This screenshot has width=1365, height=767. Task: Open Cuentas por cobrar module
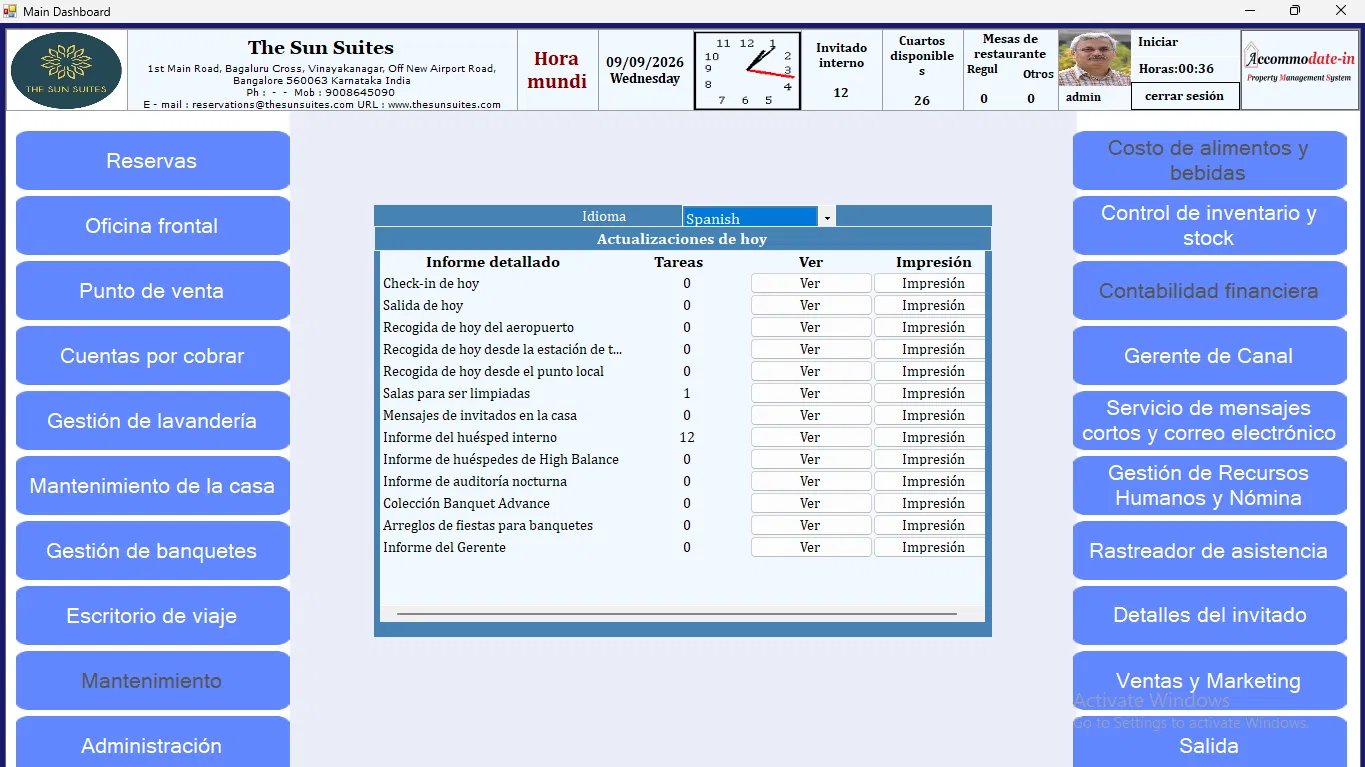pos(152,356)
